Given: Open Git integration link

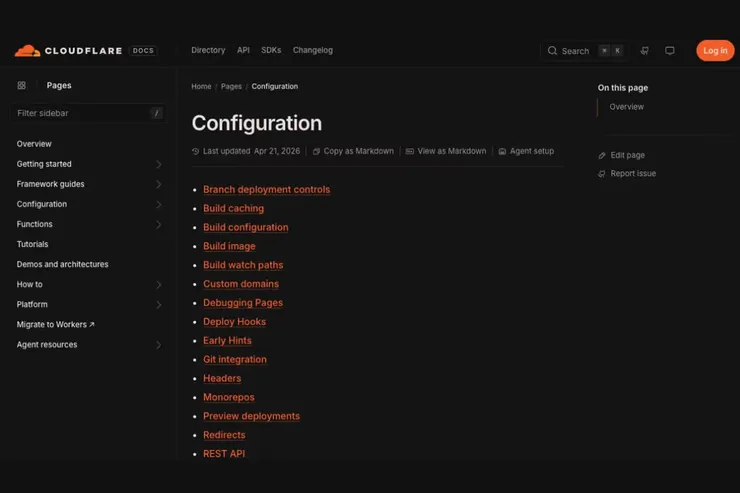Looking at the screenshot, I should tap(235, 359).
